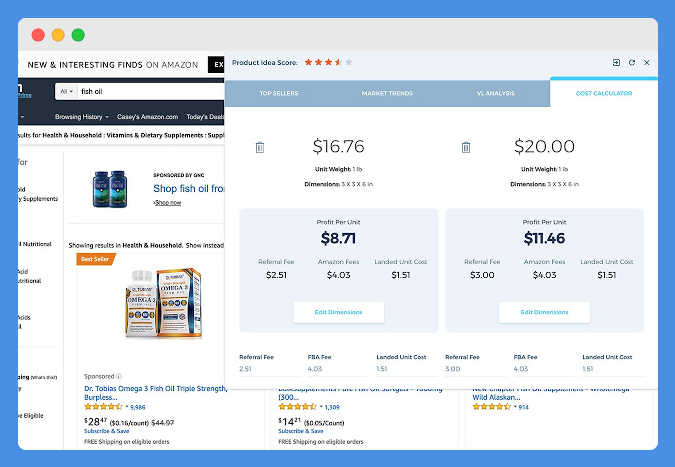Click the Shop now link
Image resolution: width=675 pixels, height=467 pixels.
click(x=168, y=202)
